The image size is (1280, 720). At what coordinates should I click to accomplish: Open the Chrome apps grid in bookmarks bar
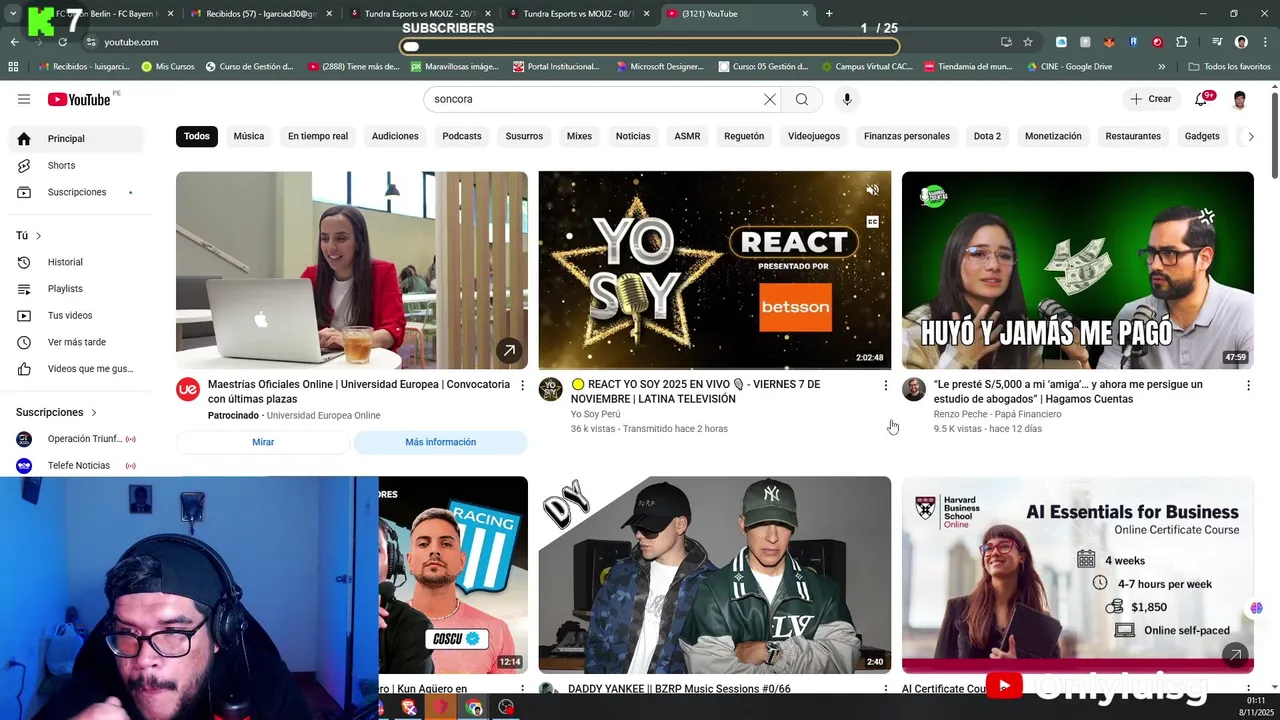point(13,67)
